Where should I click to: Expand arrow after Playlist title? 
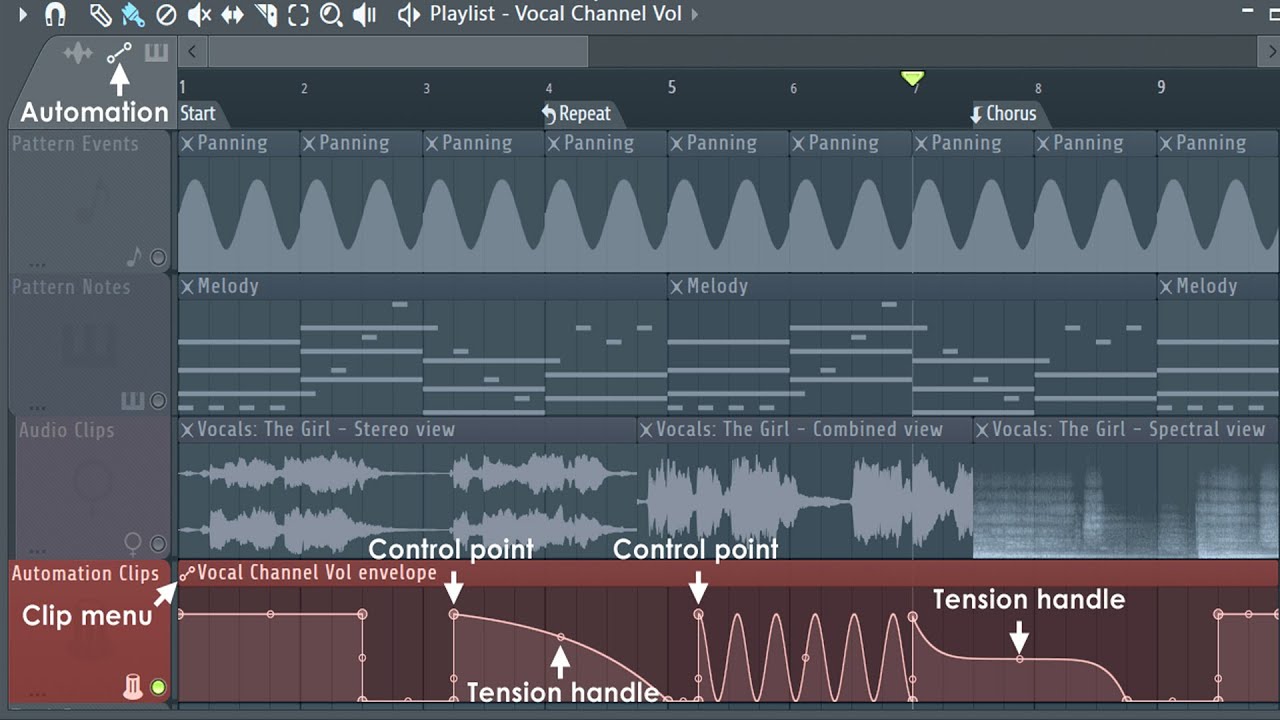click(x=695, y=14)
